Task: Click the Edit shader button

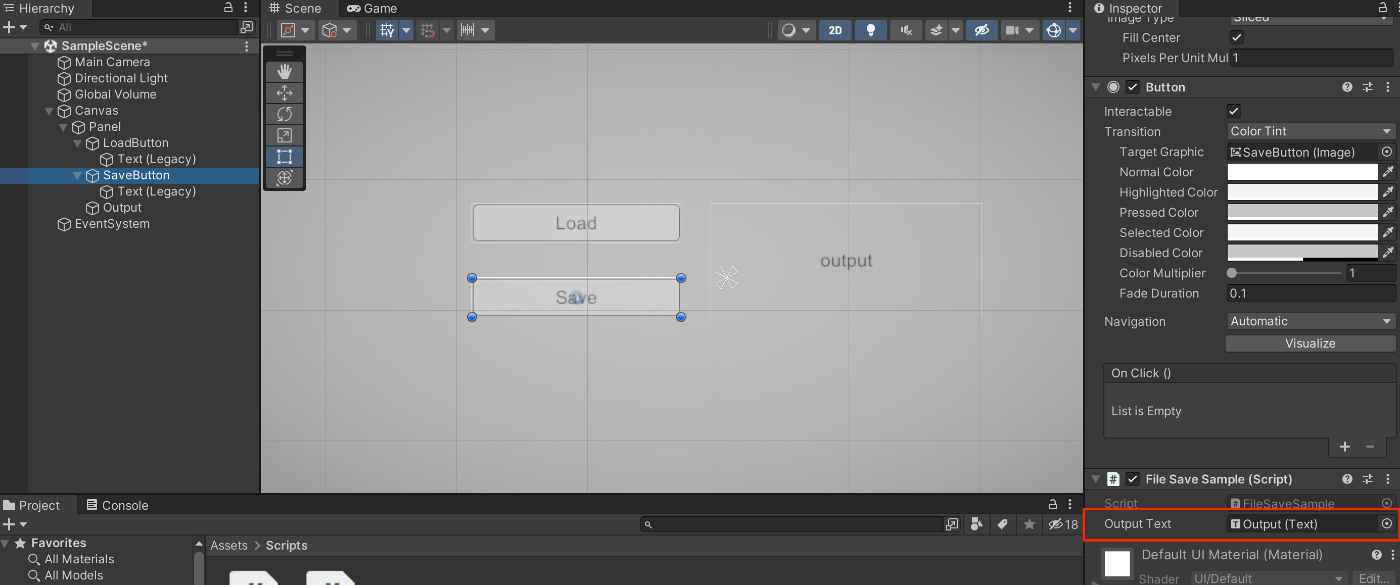Action: click(x=1373, y=579)
